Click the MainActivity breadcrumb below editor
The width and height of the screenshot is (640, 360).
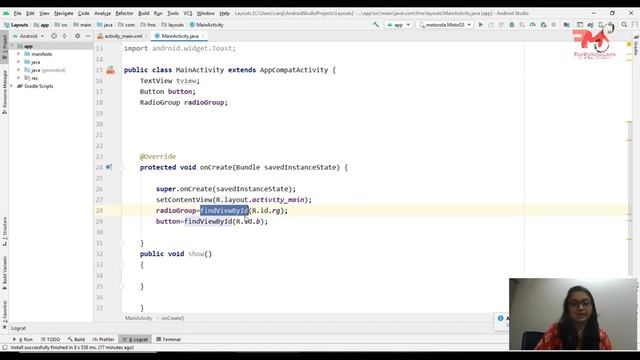point(138,318)
